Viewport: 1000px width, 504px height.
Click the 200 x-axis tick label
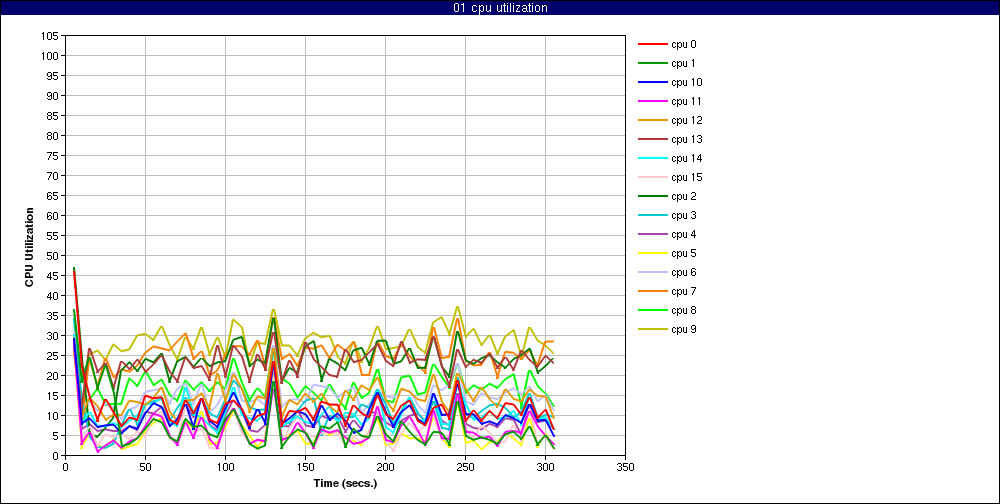coord(385,468)
